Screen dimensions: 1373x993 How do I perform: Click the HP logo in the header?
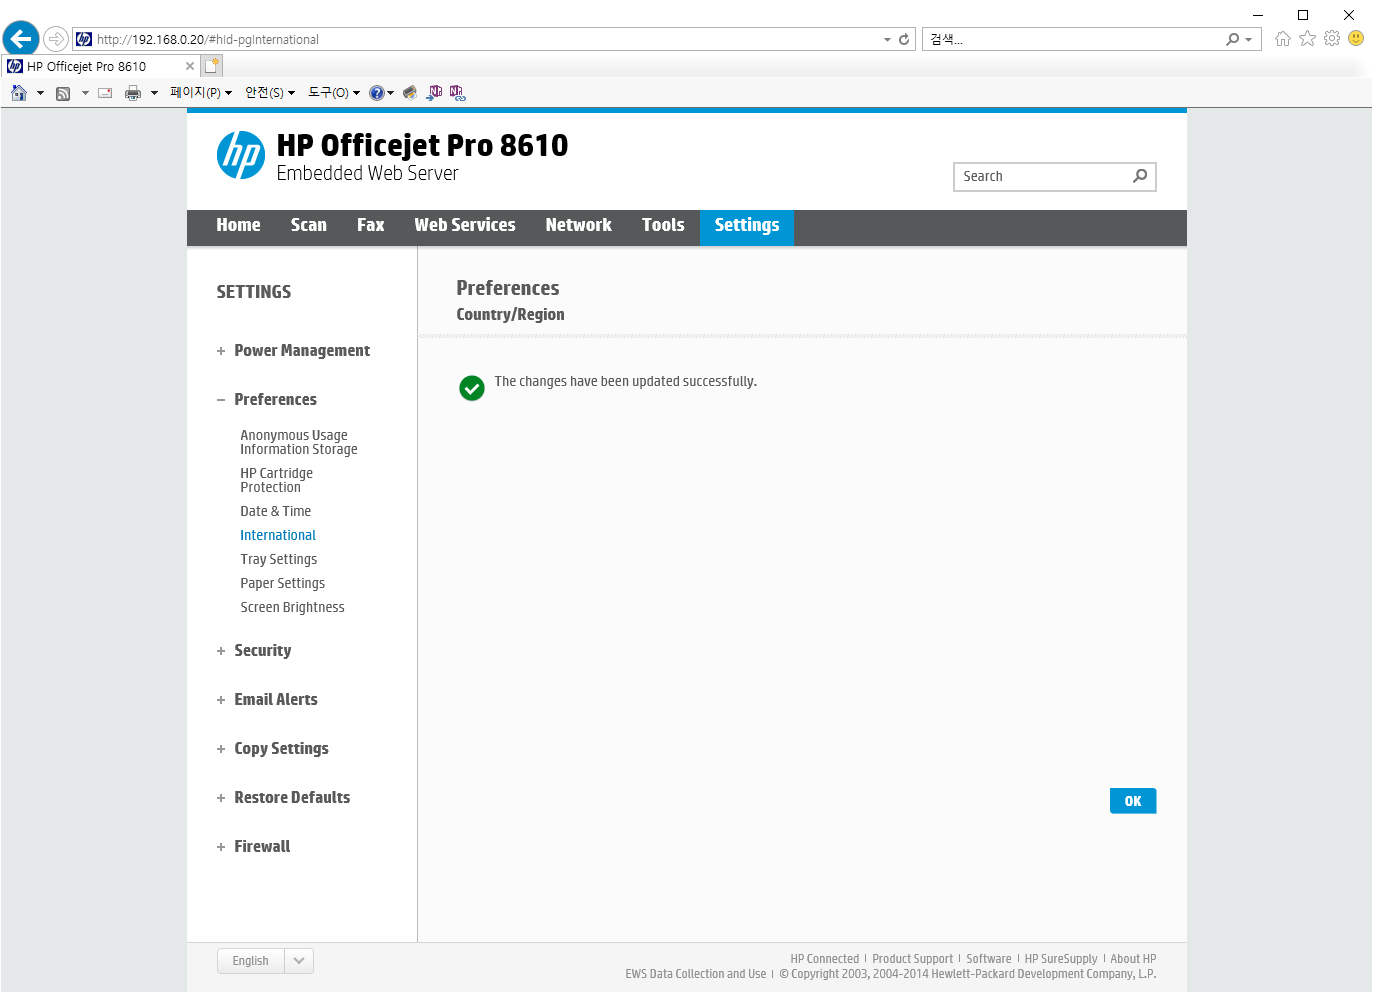(x=241, y=155)
